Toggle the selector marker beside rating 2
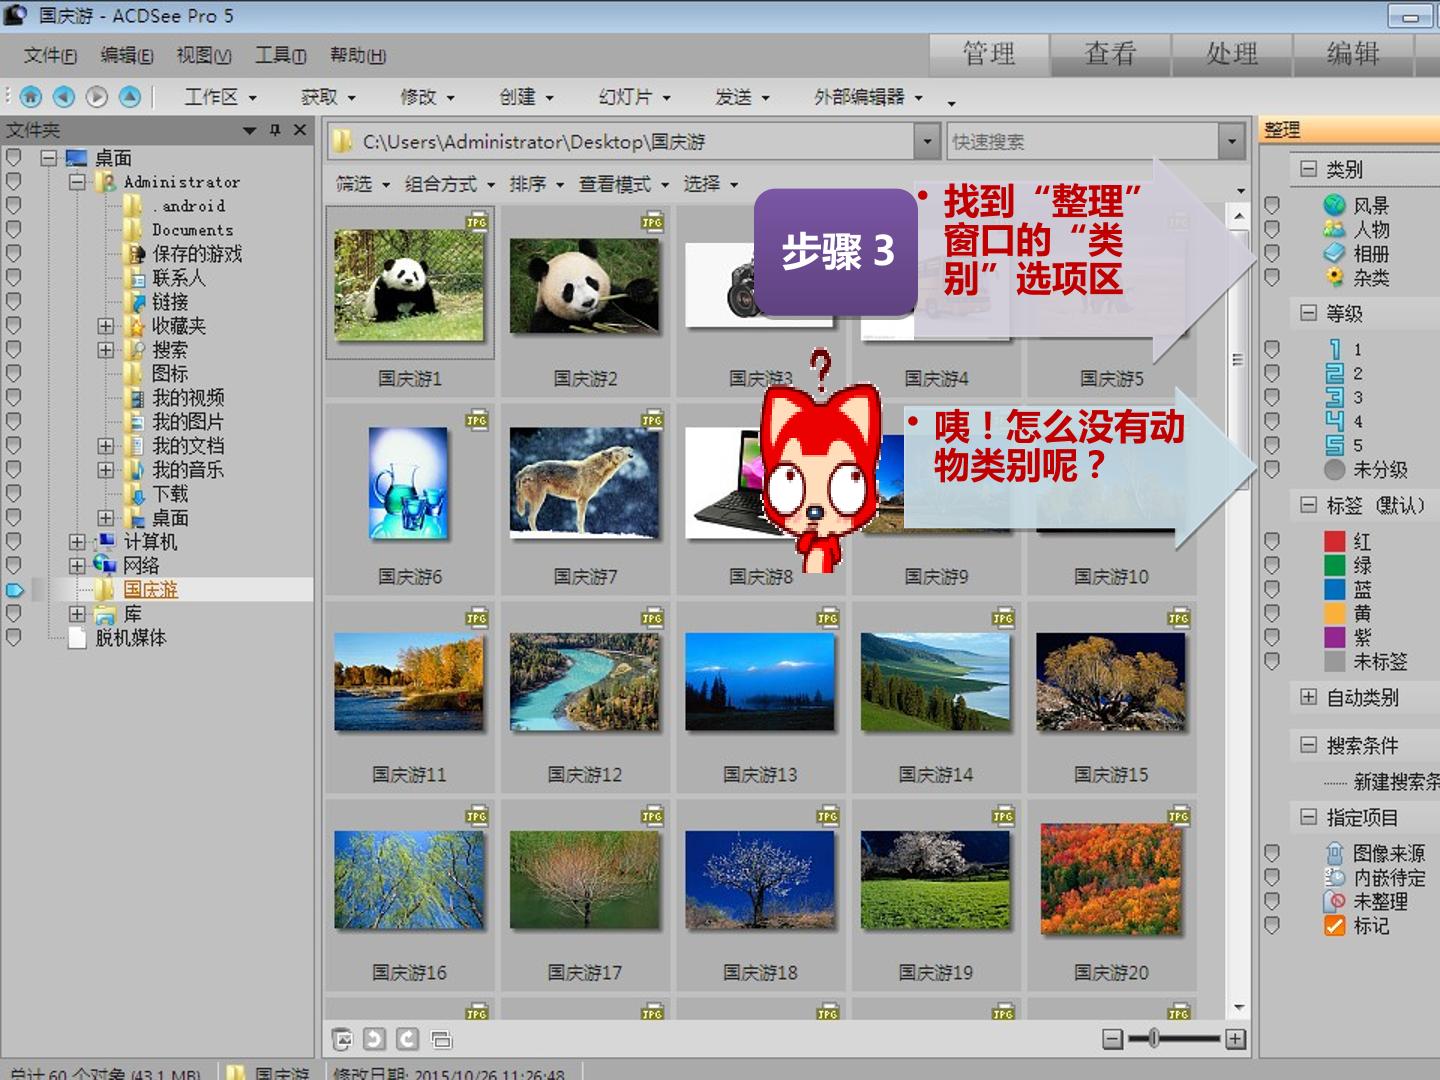This screenshot has height=1080, width=1440. pos(1272,373)
